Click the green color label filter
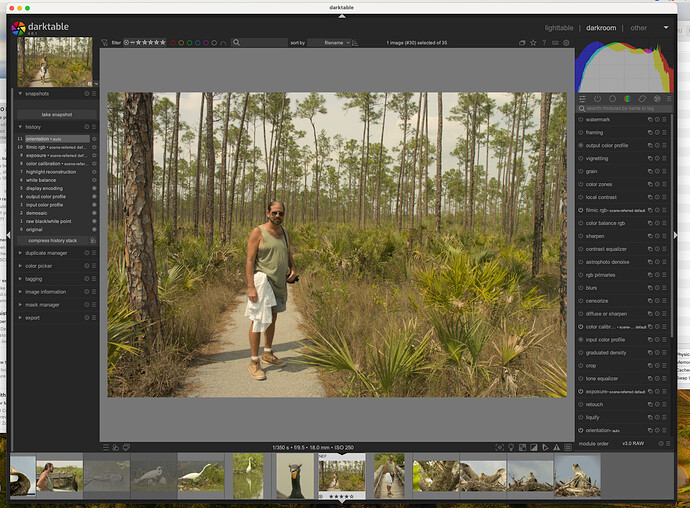The height and width of the screenshot is (508, 690). pyautogui.click(x=189, y=43)
